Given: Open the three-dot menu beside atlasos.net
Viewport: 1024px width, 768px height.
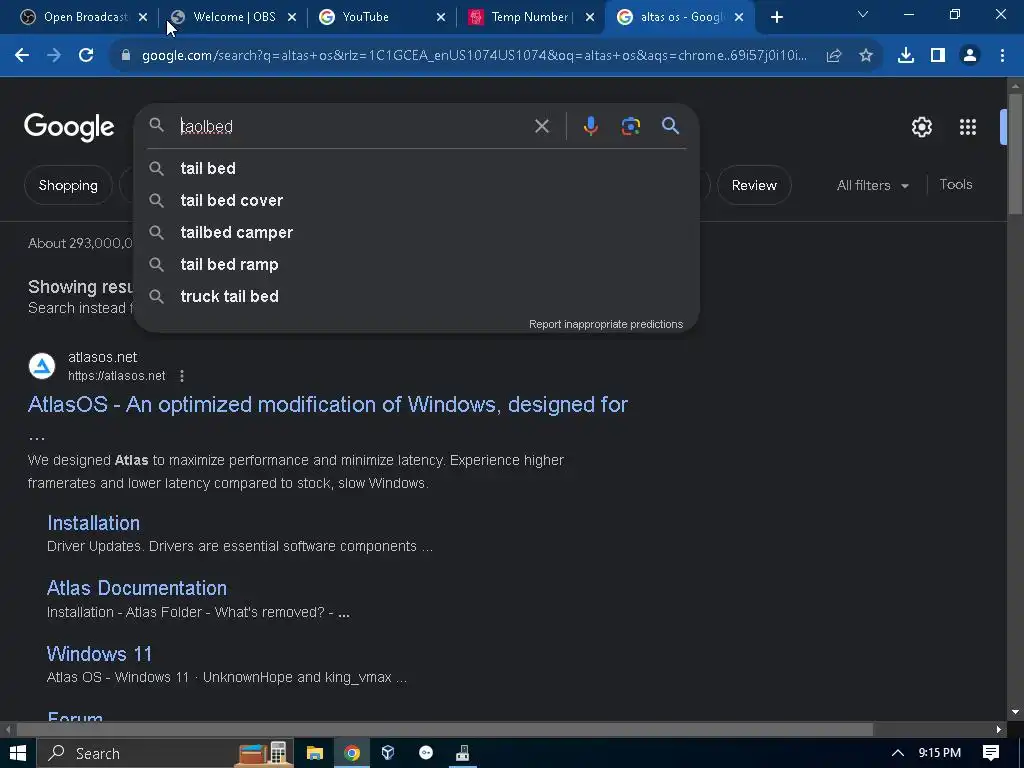Looking at the screenshot, I should (182, 376).
